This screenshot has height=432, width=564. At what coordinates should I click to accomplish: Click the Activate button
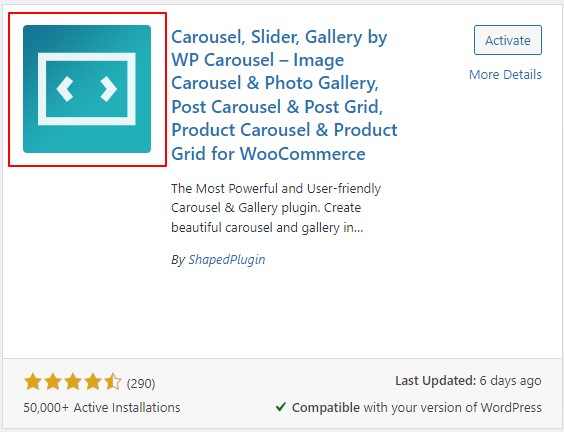508,40
